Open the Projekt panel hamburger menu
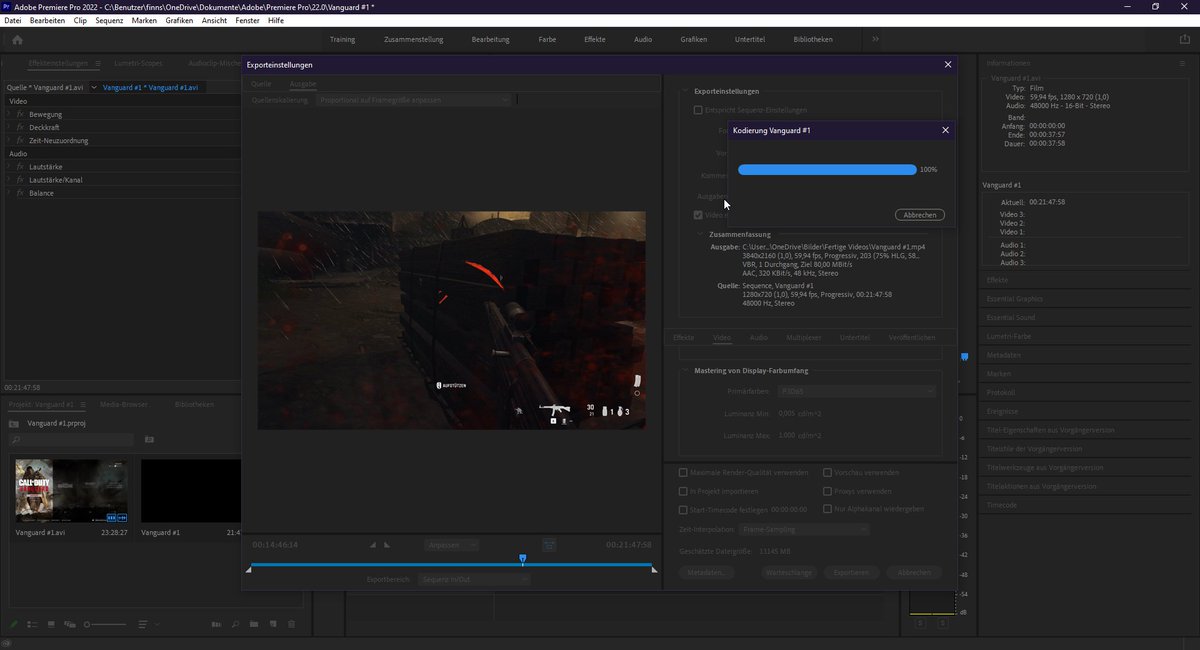The width and height of the screenshot is (1200, 650). [84, 404]
